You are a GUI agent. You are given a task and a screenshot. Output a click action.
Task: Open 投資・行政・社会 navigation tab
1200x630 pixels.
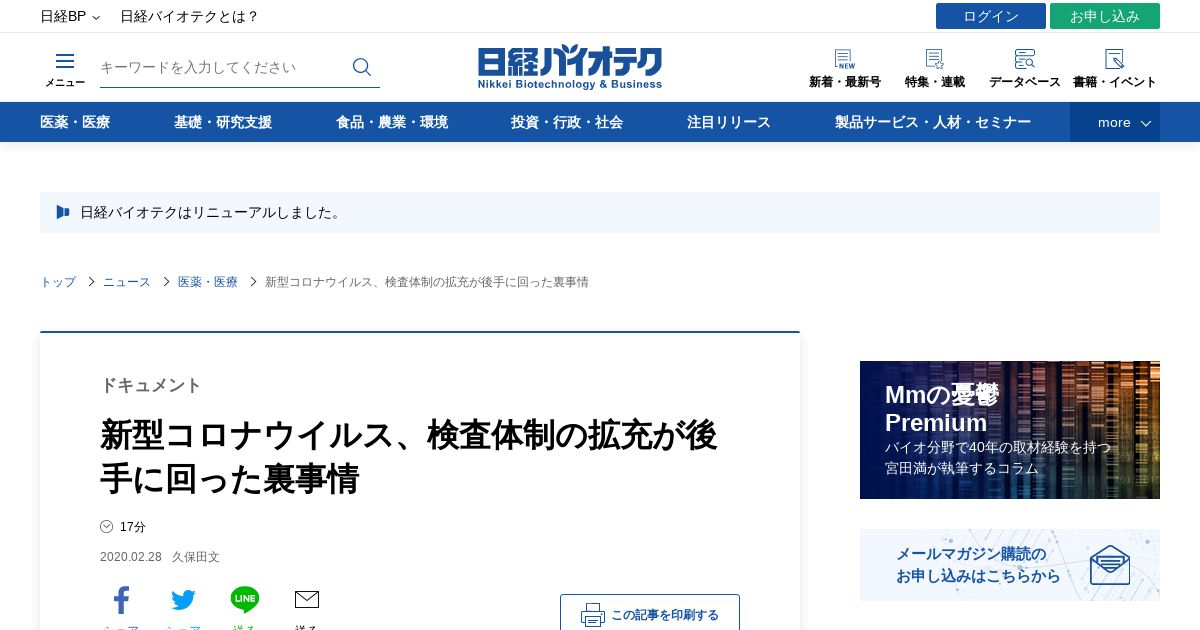567,122
